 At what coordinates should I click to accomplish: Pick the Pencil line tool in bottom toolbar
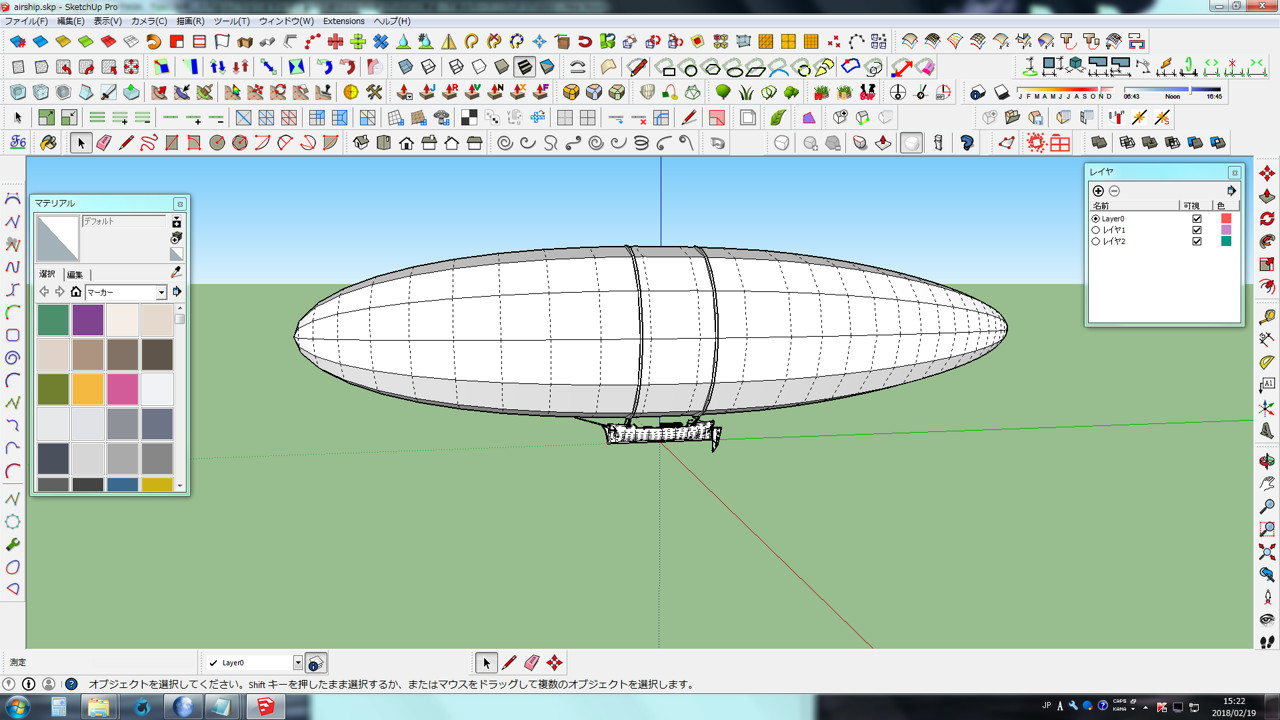pyautogui.click(x=509, y=662)
